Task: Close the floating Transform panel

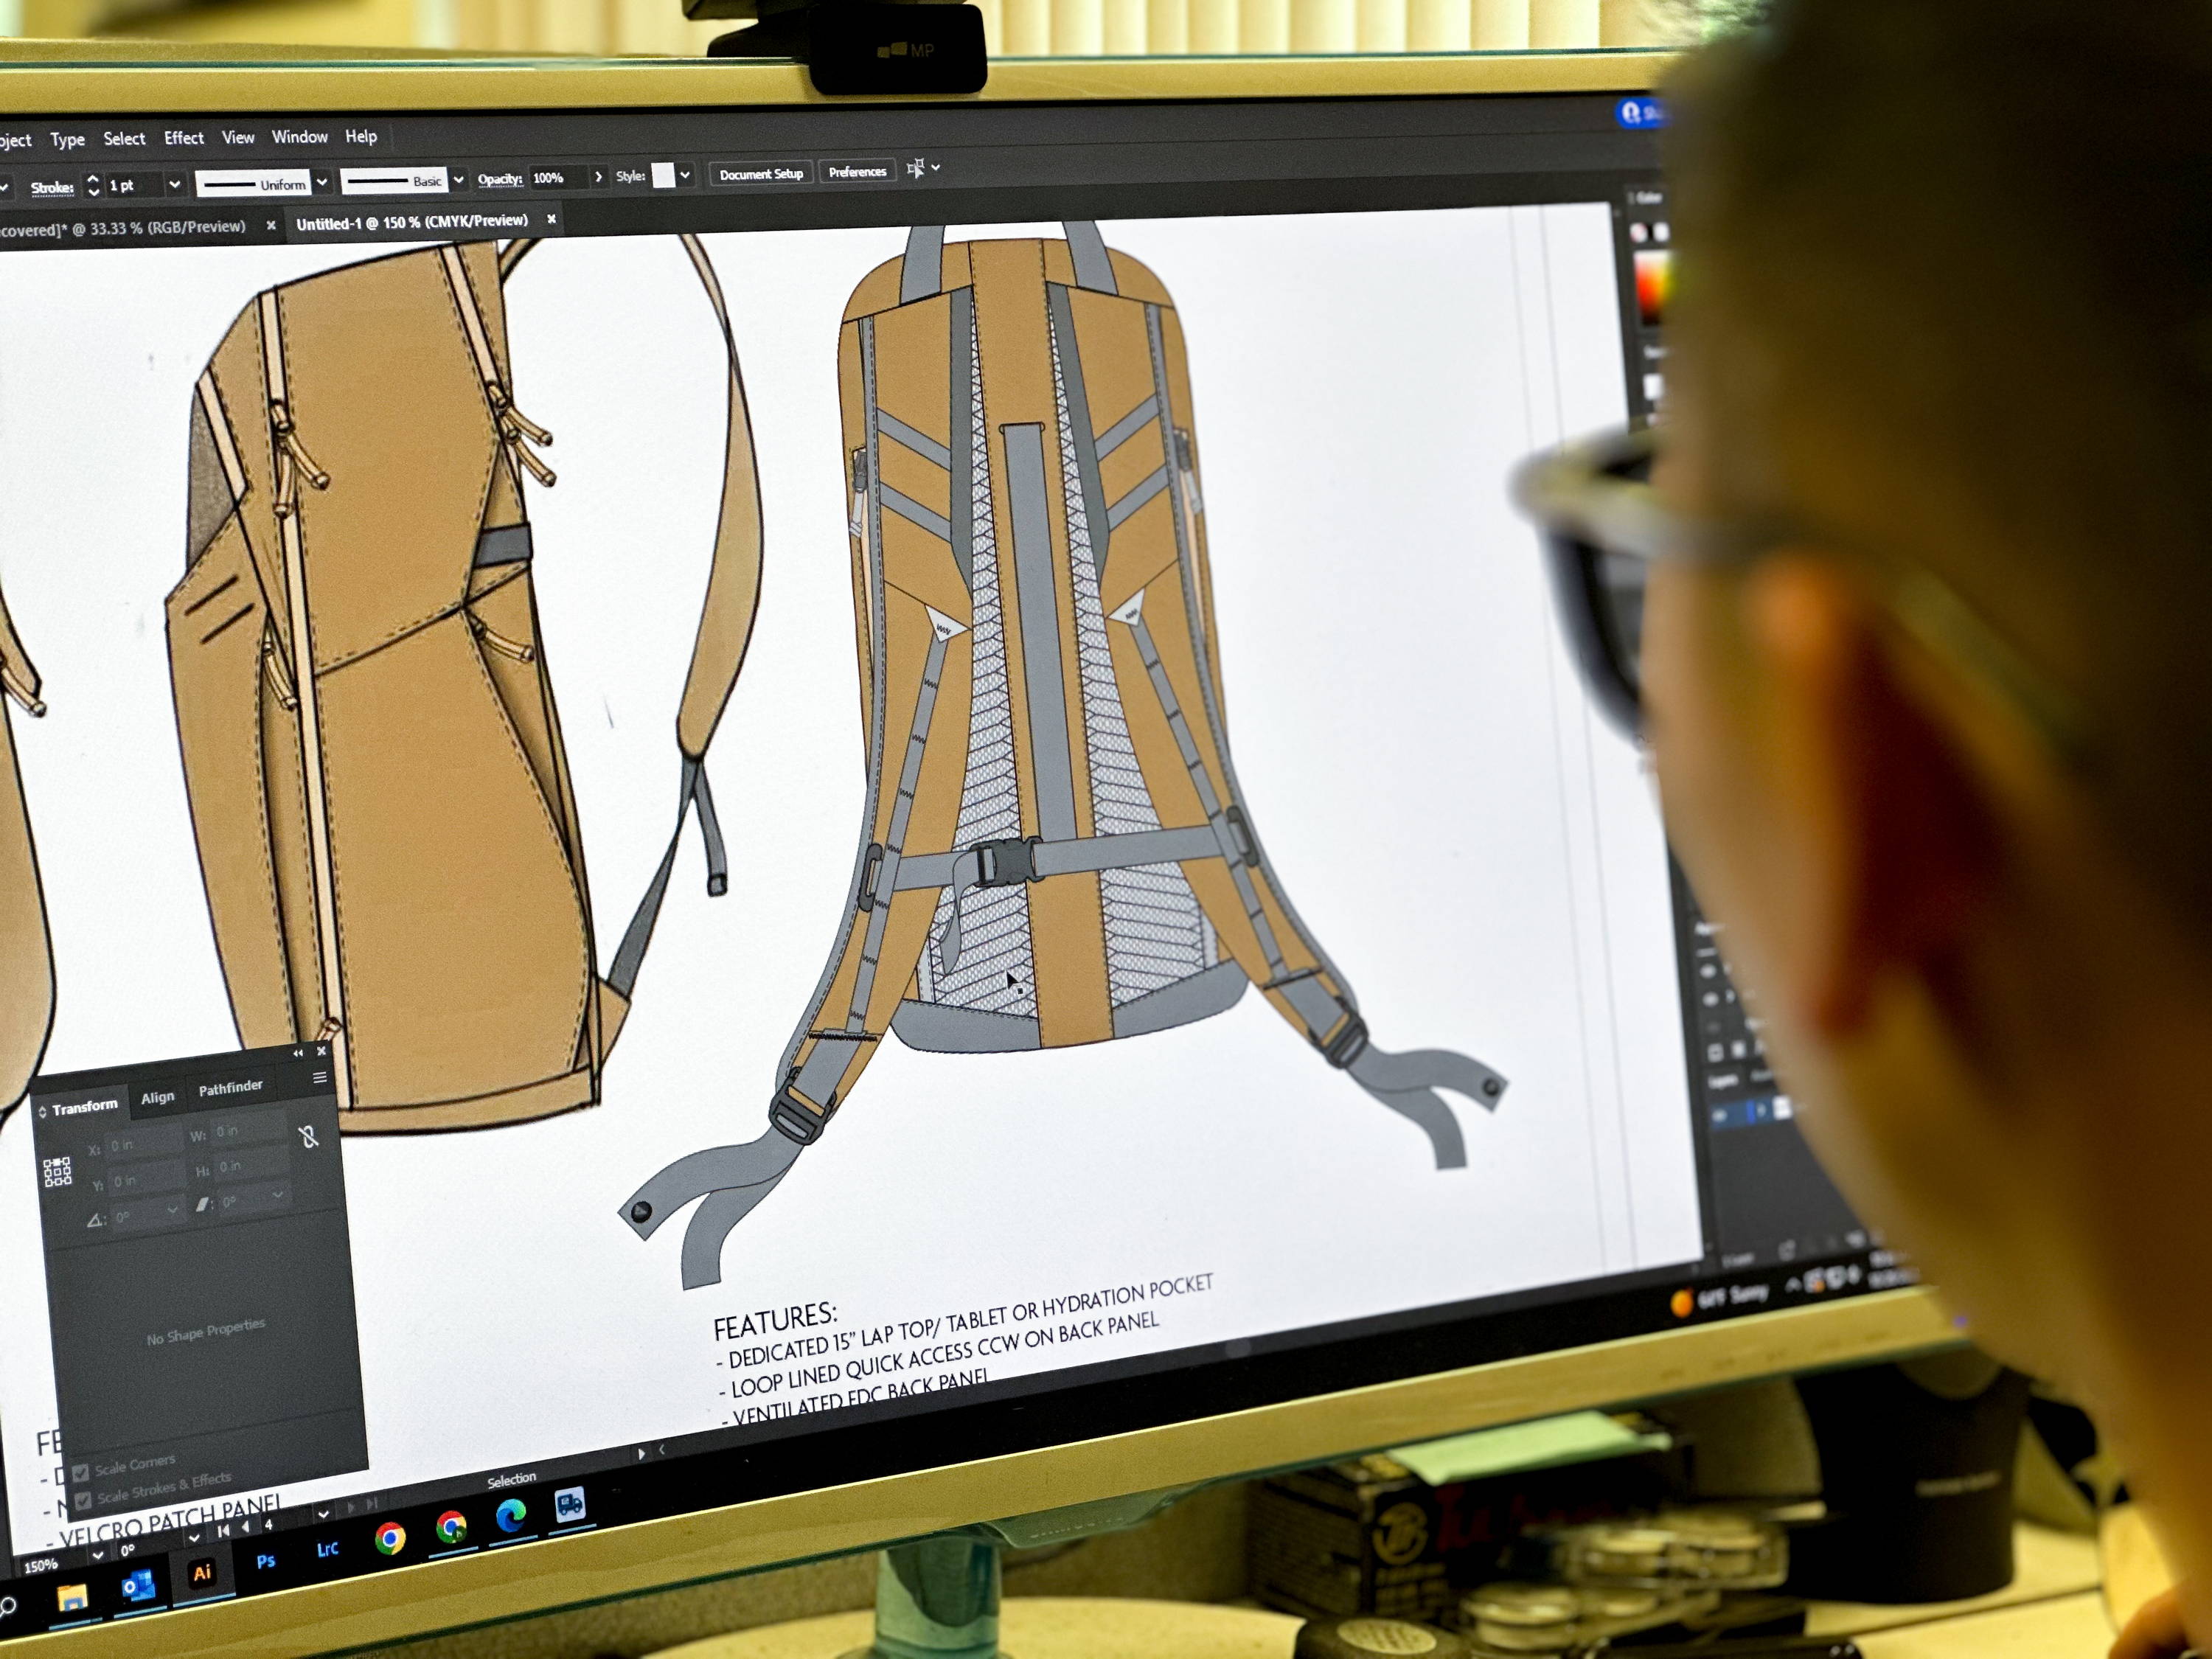Action: click(321, 1051)
